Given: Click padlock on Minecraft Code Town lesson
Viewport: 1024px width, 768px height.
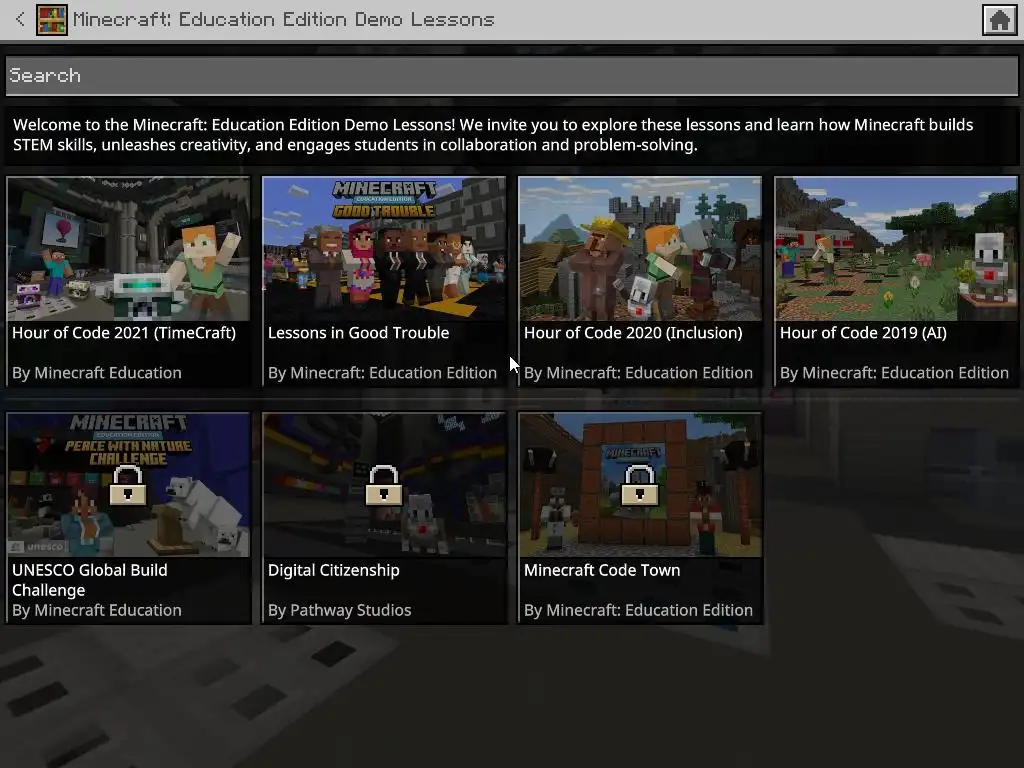Looking at the screenshot, I should [x=640, y=485].
